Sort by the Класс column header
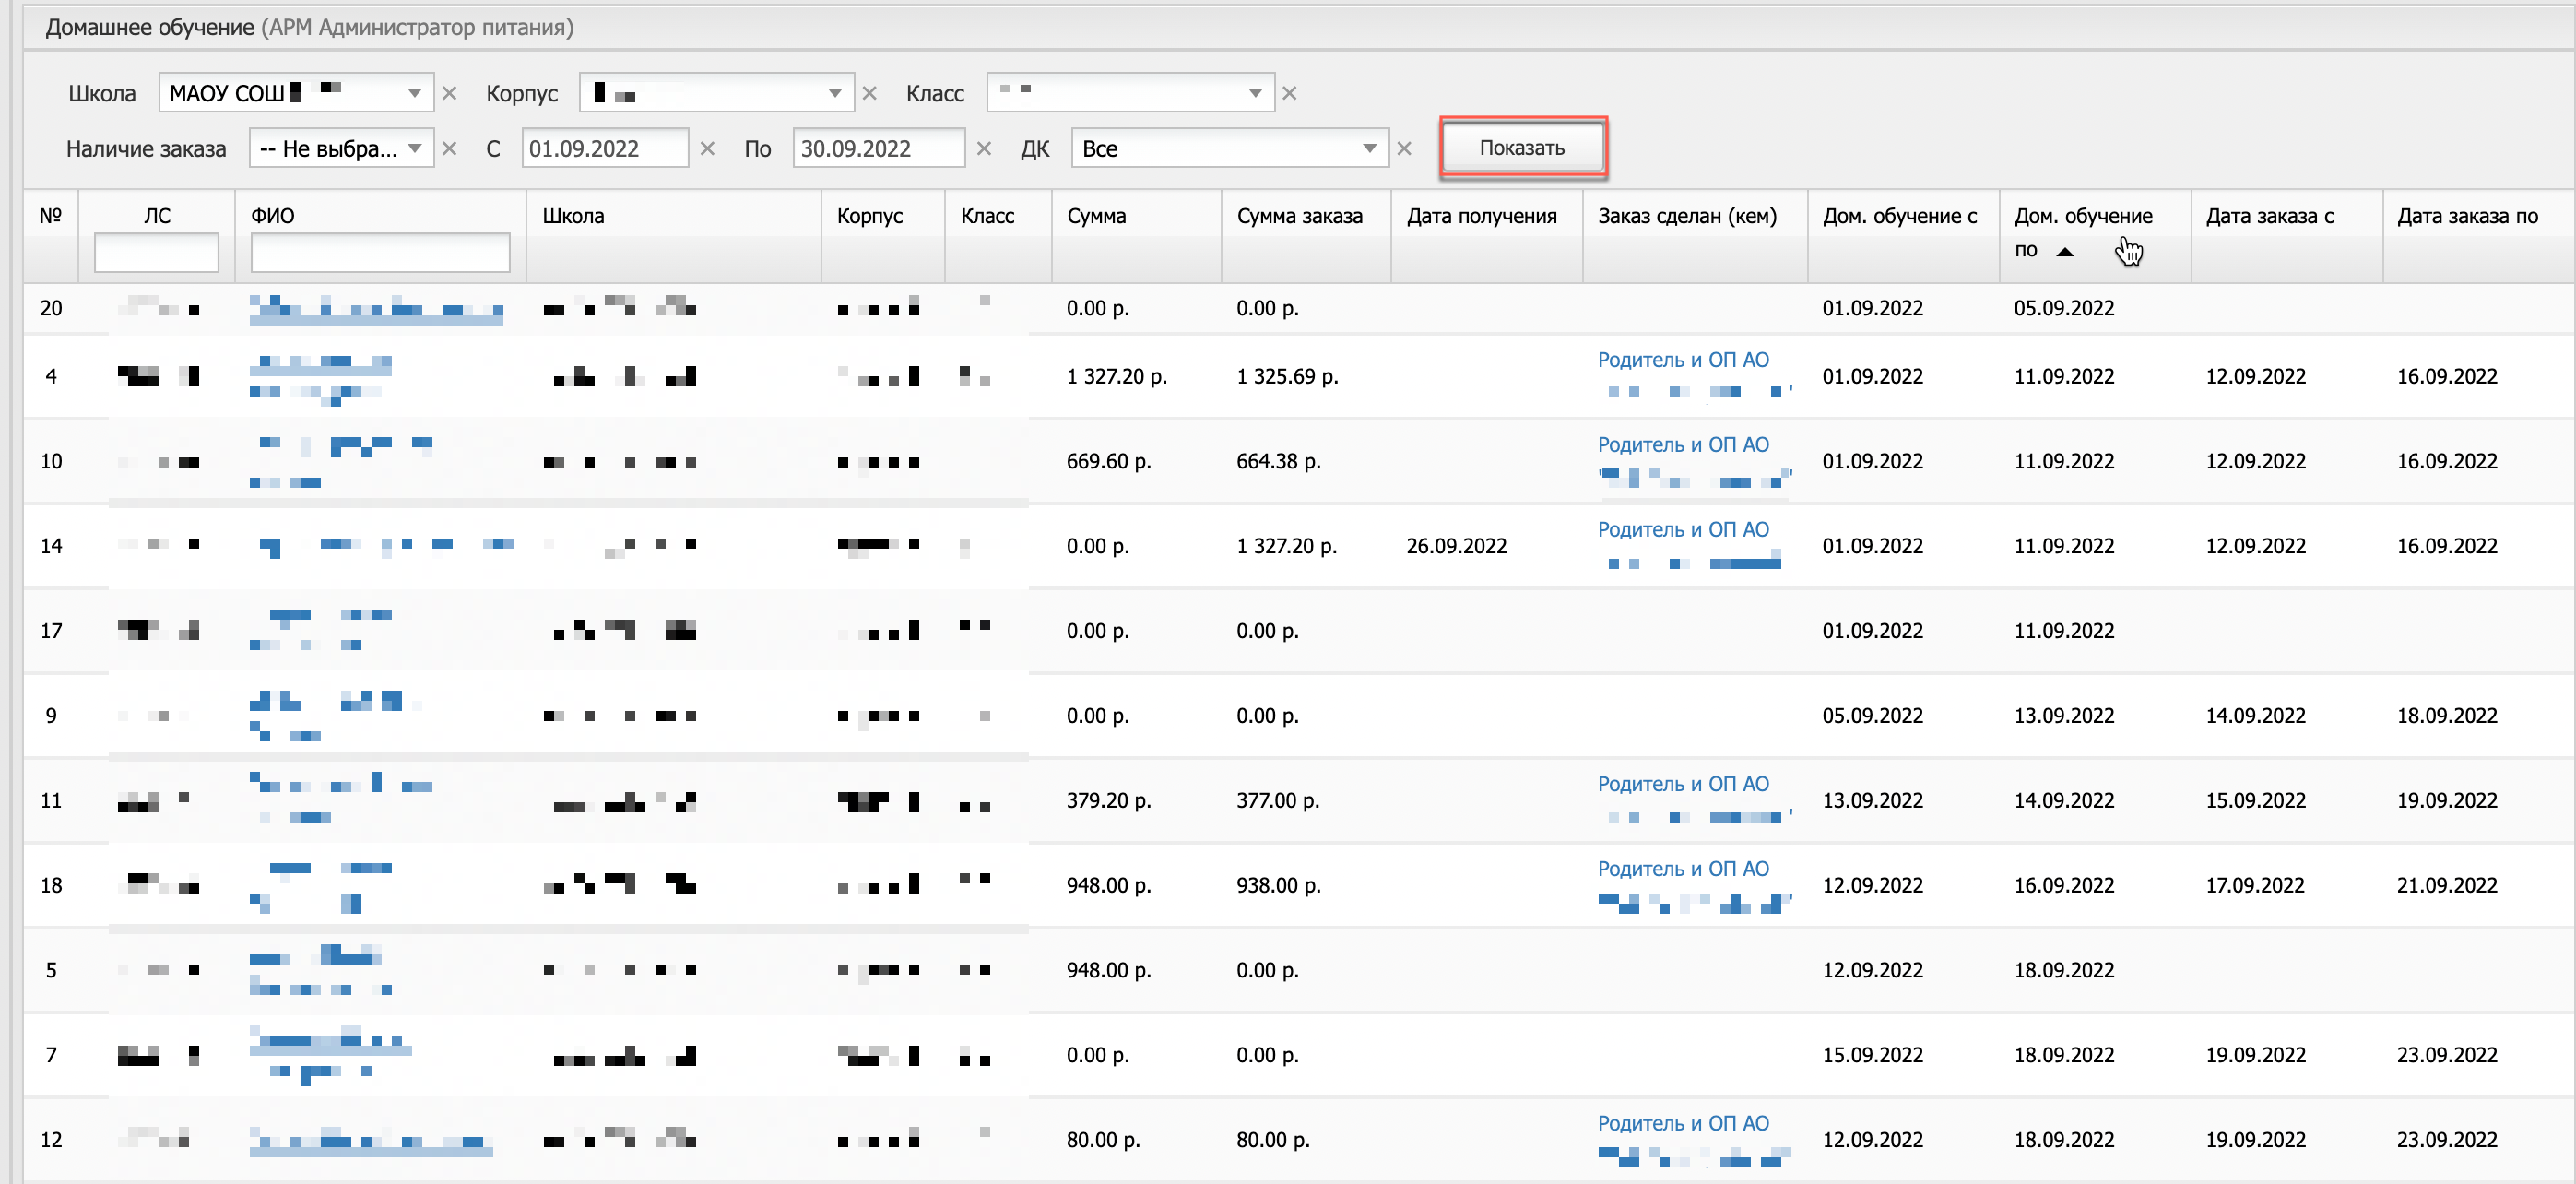Viewport: 2576px width, 1184px height. 987,216
